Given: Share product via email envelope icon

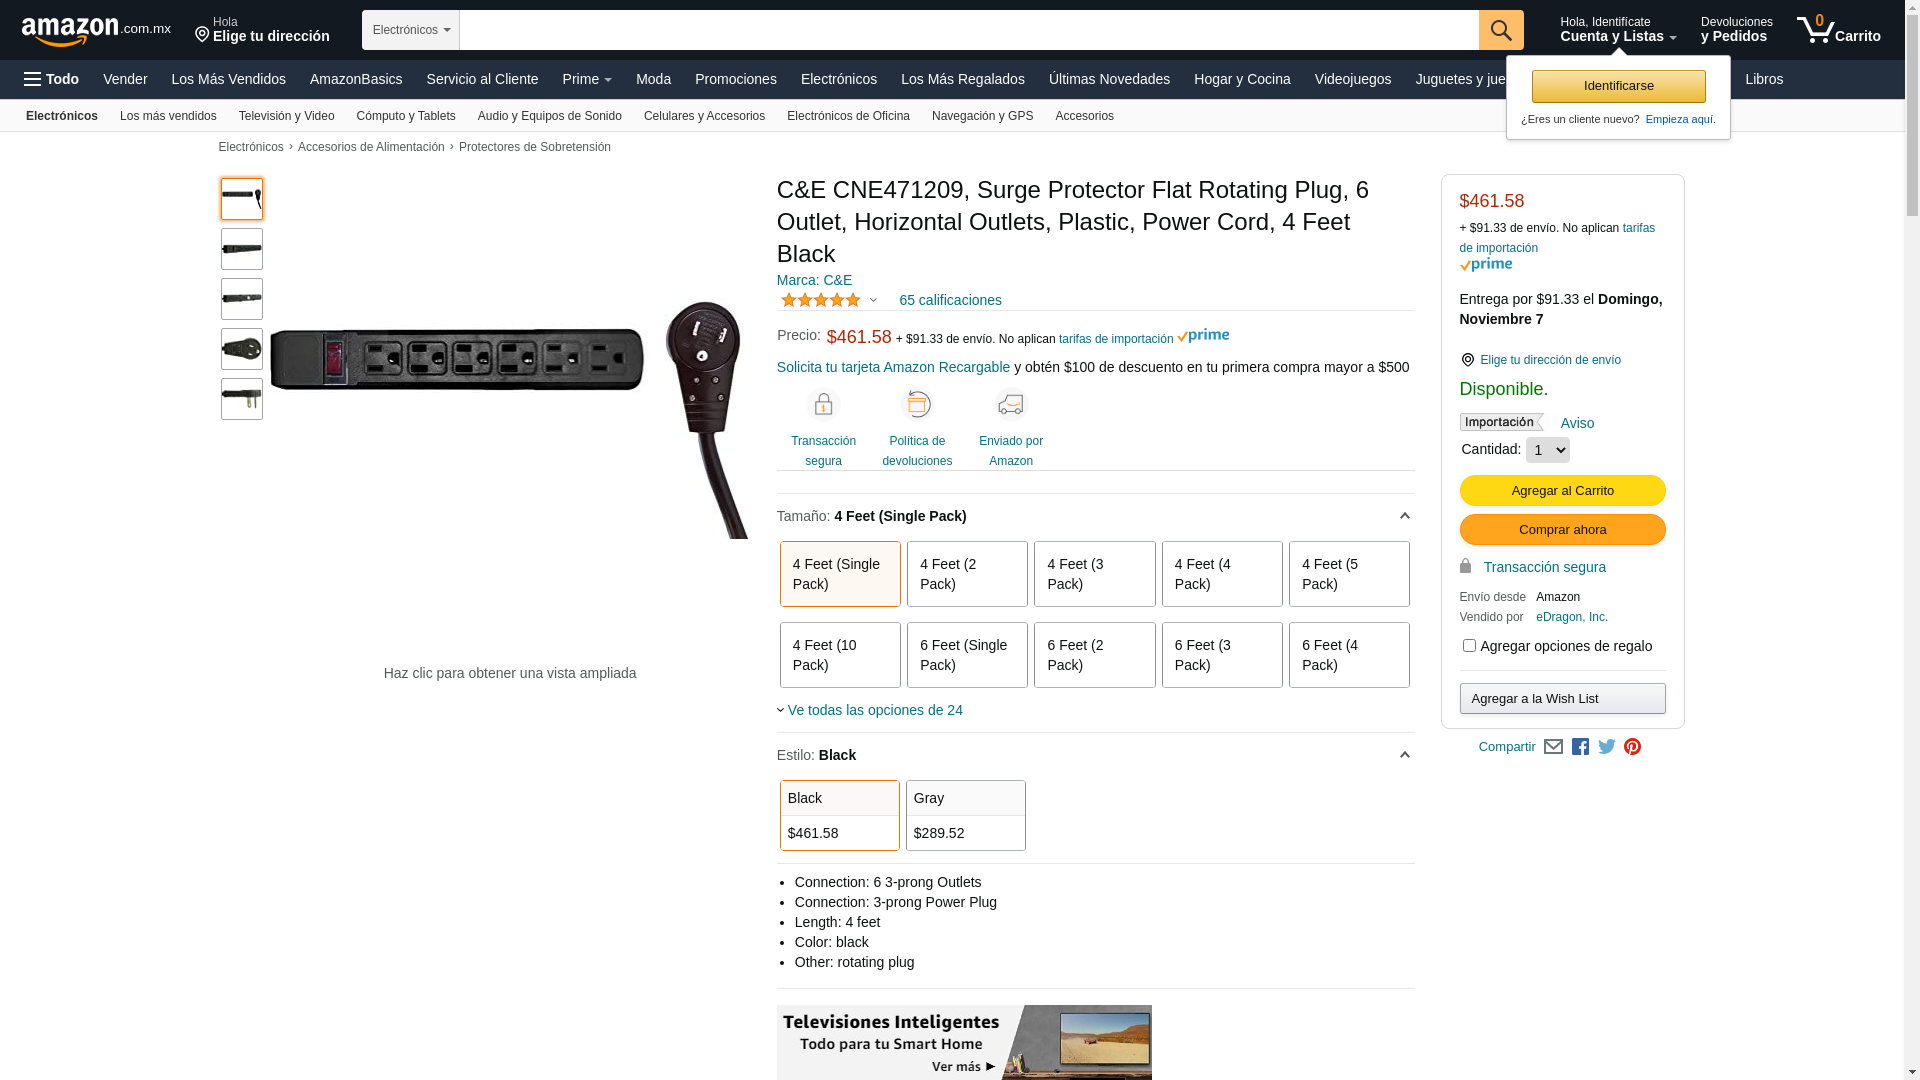Looking at the screenshot, I should (x=1553, y=747).
